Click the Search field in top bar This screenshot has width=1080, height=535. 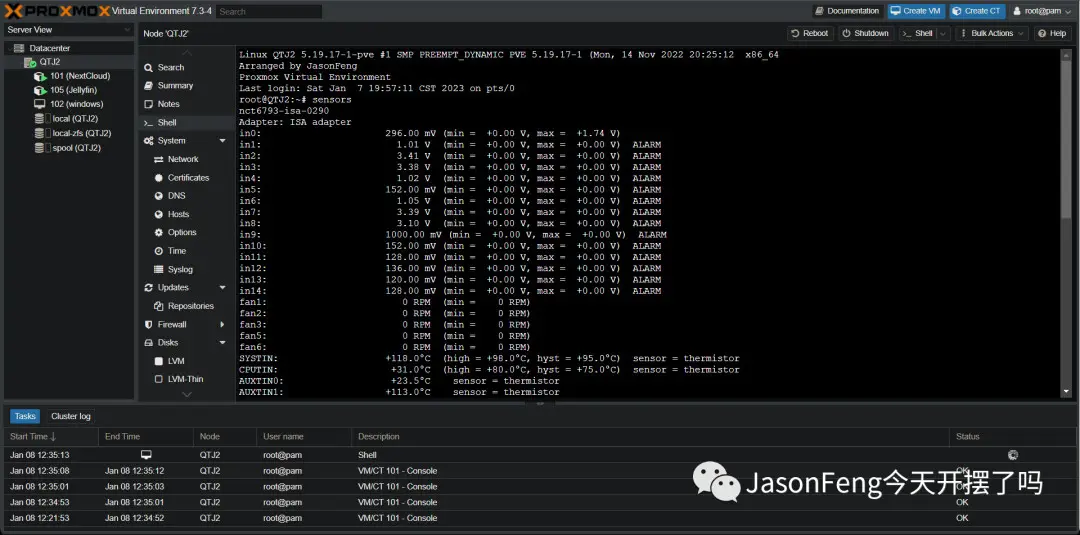(x=269, y=12)
